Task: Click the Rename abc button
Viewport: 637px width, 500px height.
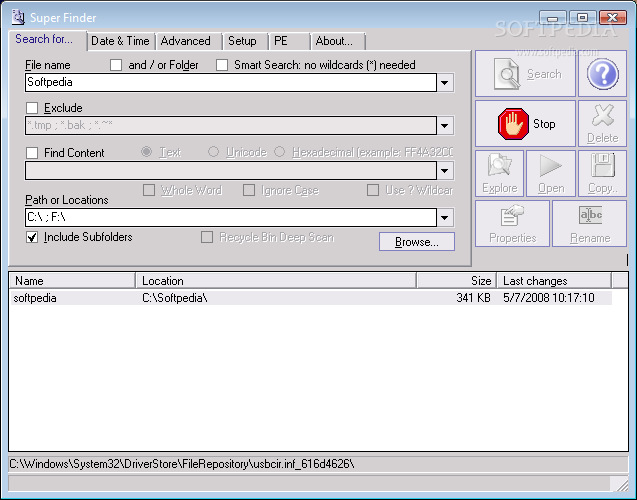Action: click(589, 223)
